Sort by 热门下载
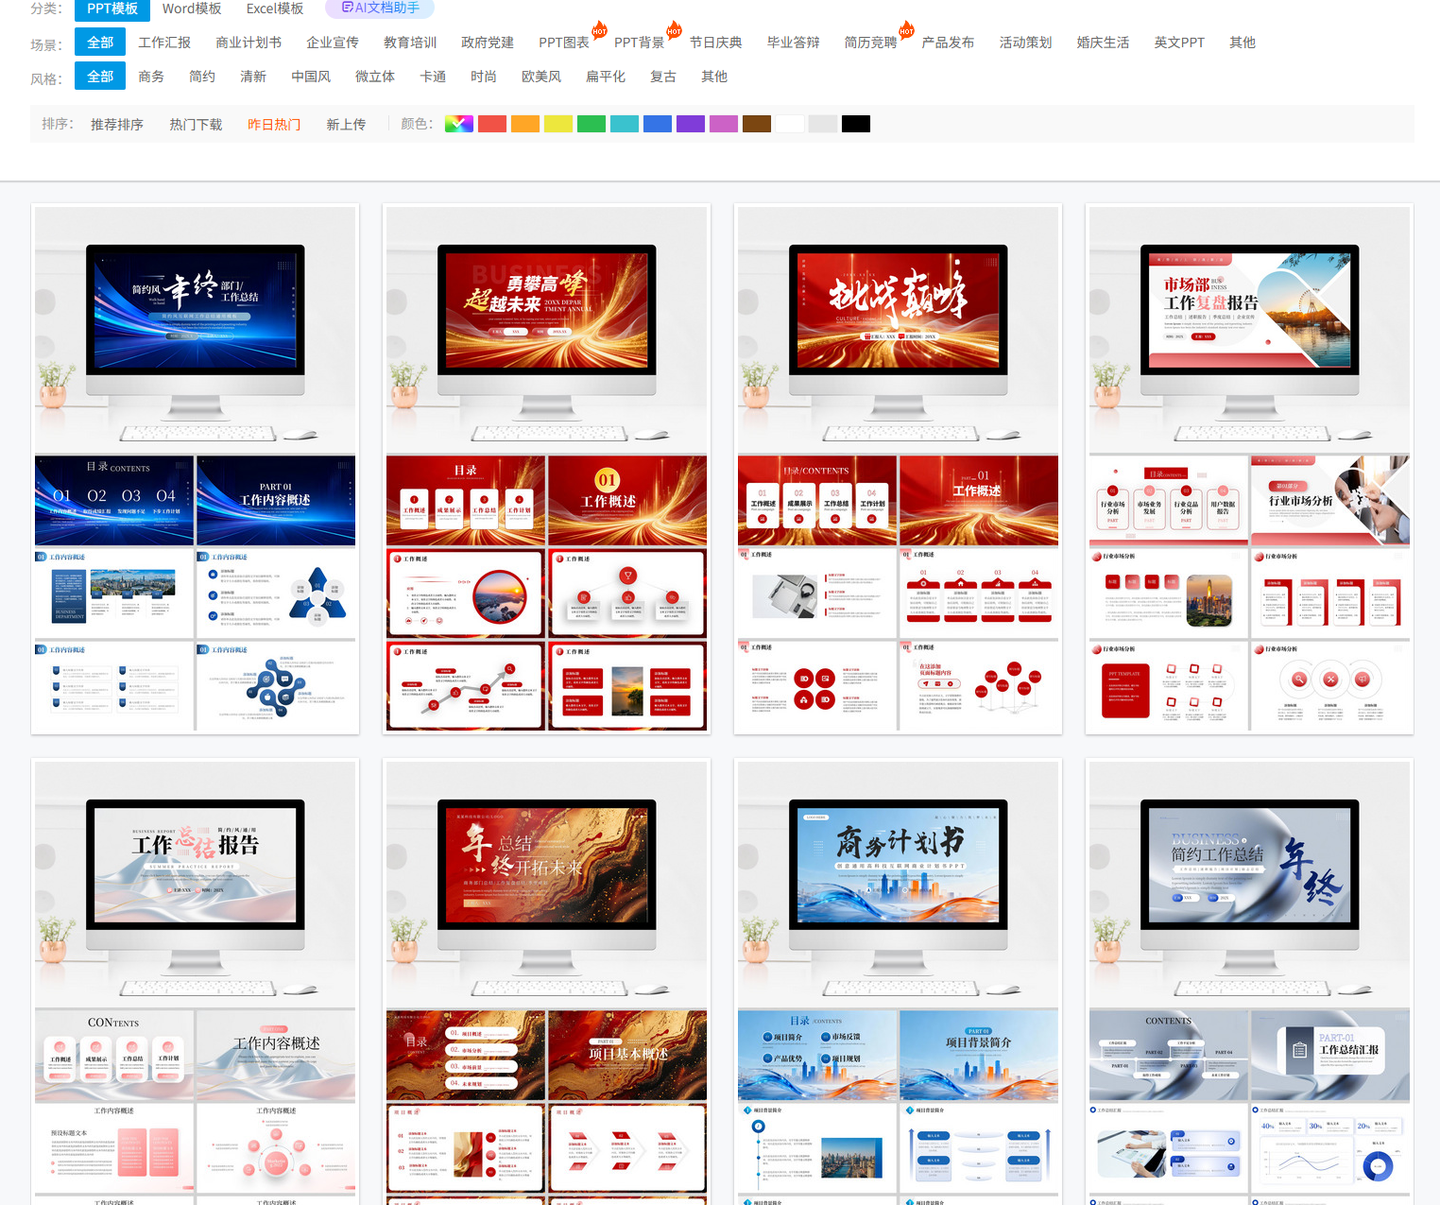Screen dimensions: 1440x1205 tap(196, 125)
